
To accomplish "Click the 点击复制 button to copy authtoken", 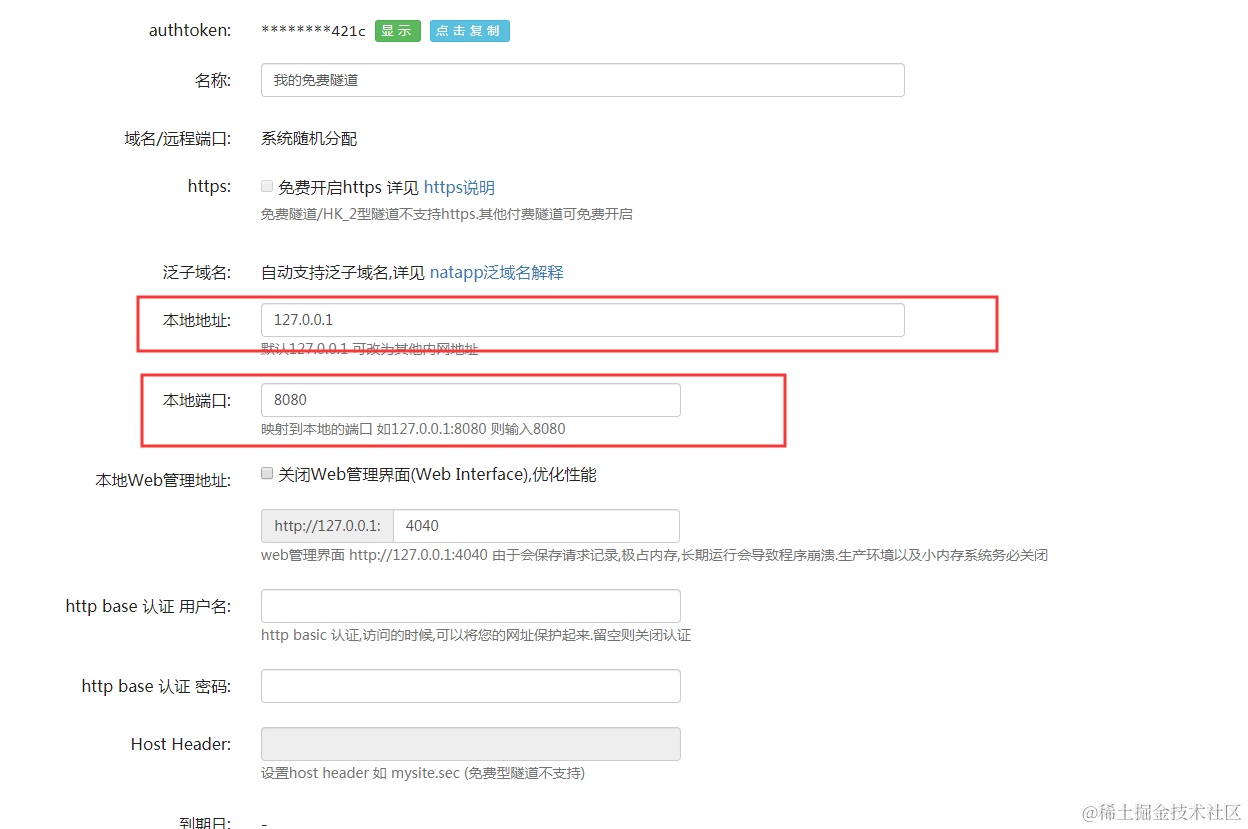I will (x=469, y=31).
